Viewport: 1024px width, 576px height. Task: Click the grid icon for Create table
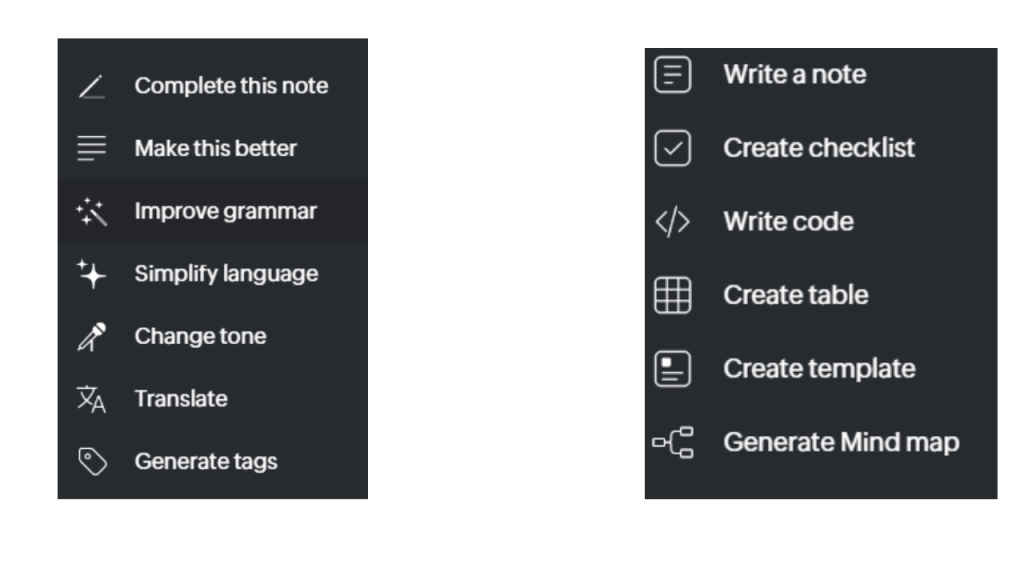click(673, 296)
